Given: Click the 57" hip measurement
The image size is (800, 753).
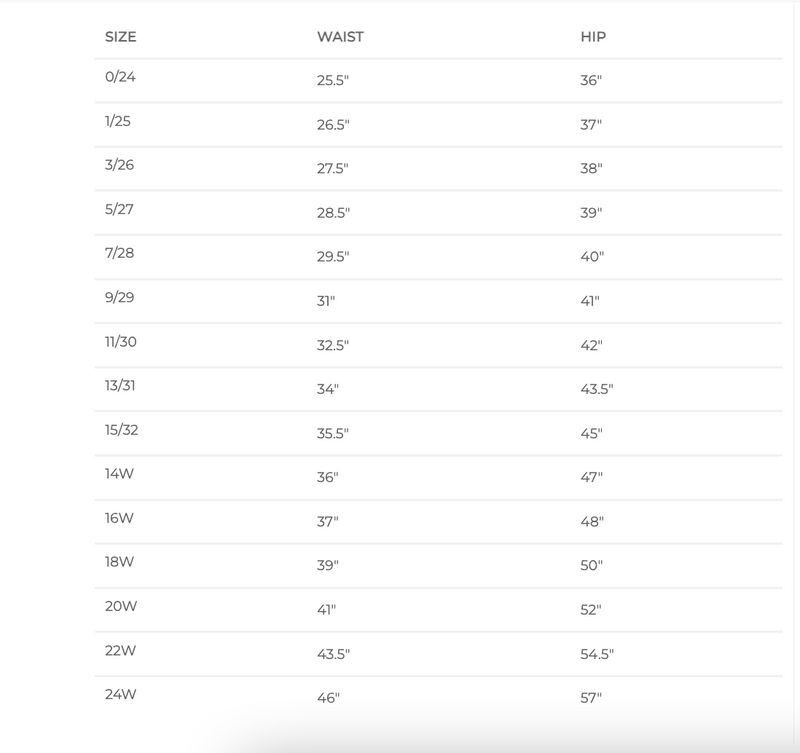Looking at the screenshot, I should click(592, 697).
